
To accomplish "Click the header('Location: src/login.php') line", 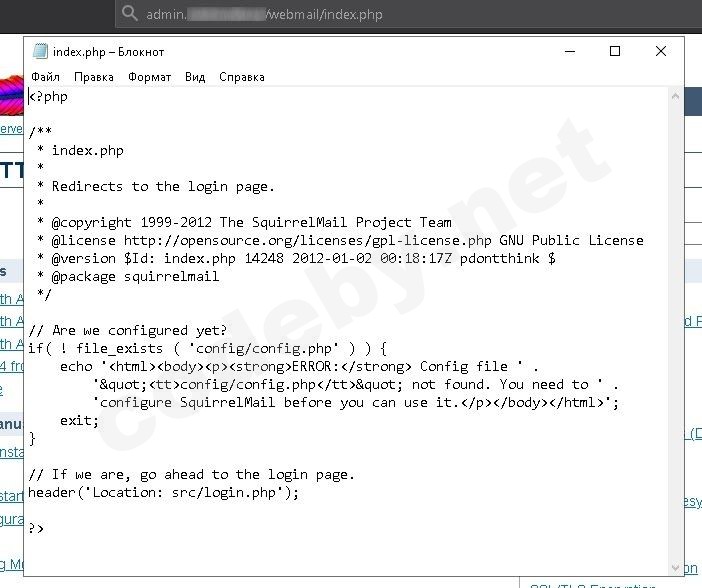I will [163, 492].
